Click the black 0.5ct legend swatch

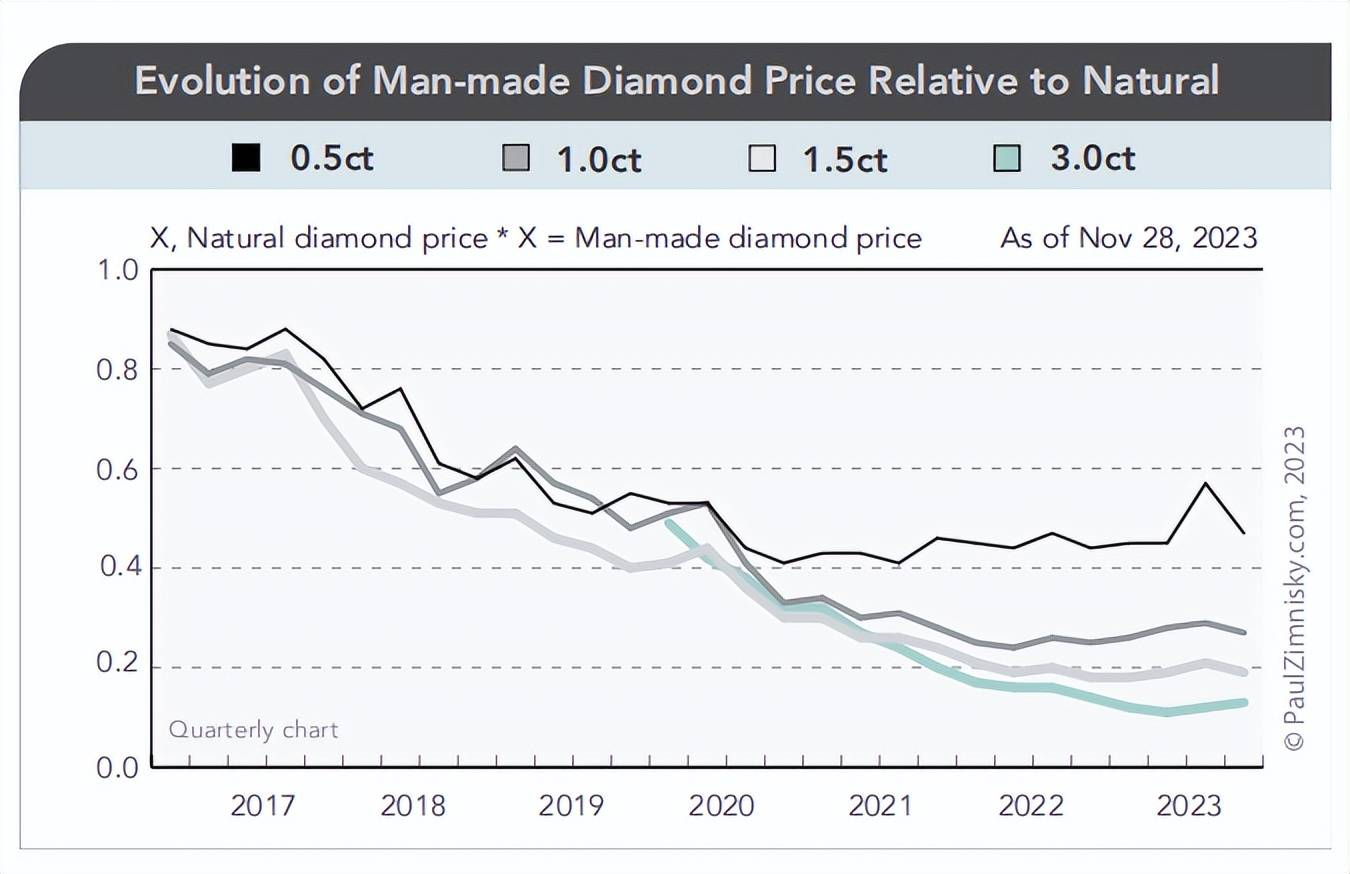(245, 158)
